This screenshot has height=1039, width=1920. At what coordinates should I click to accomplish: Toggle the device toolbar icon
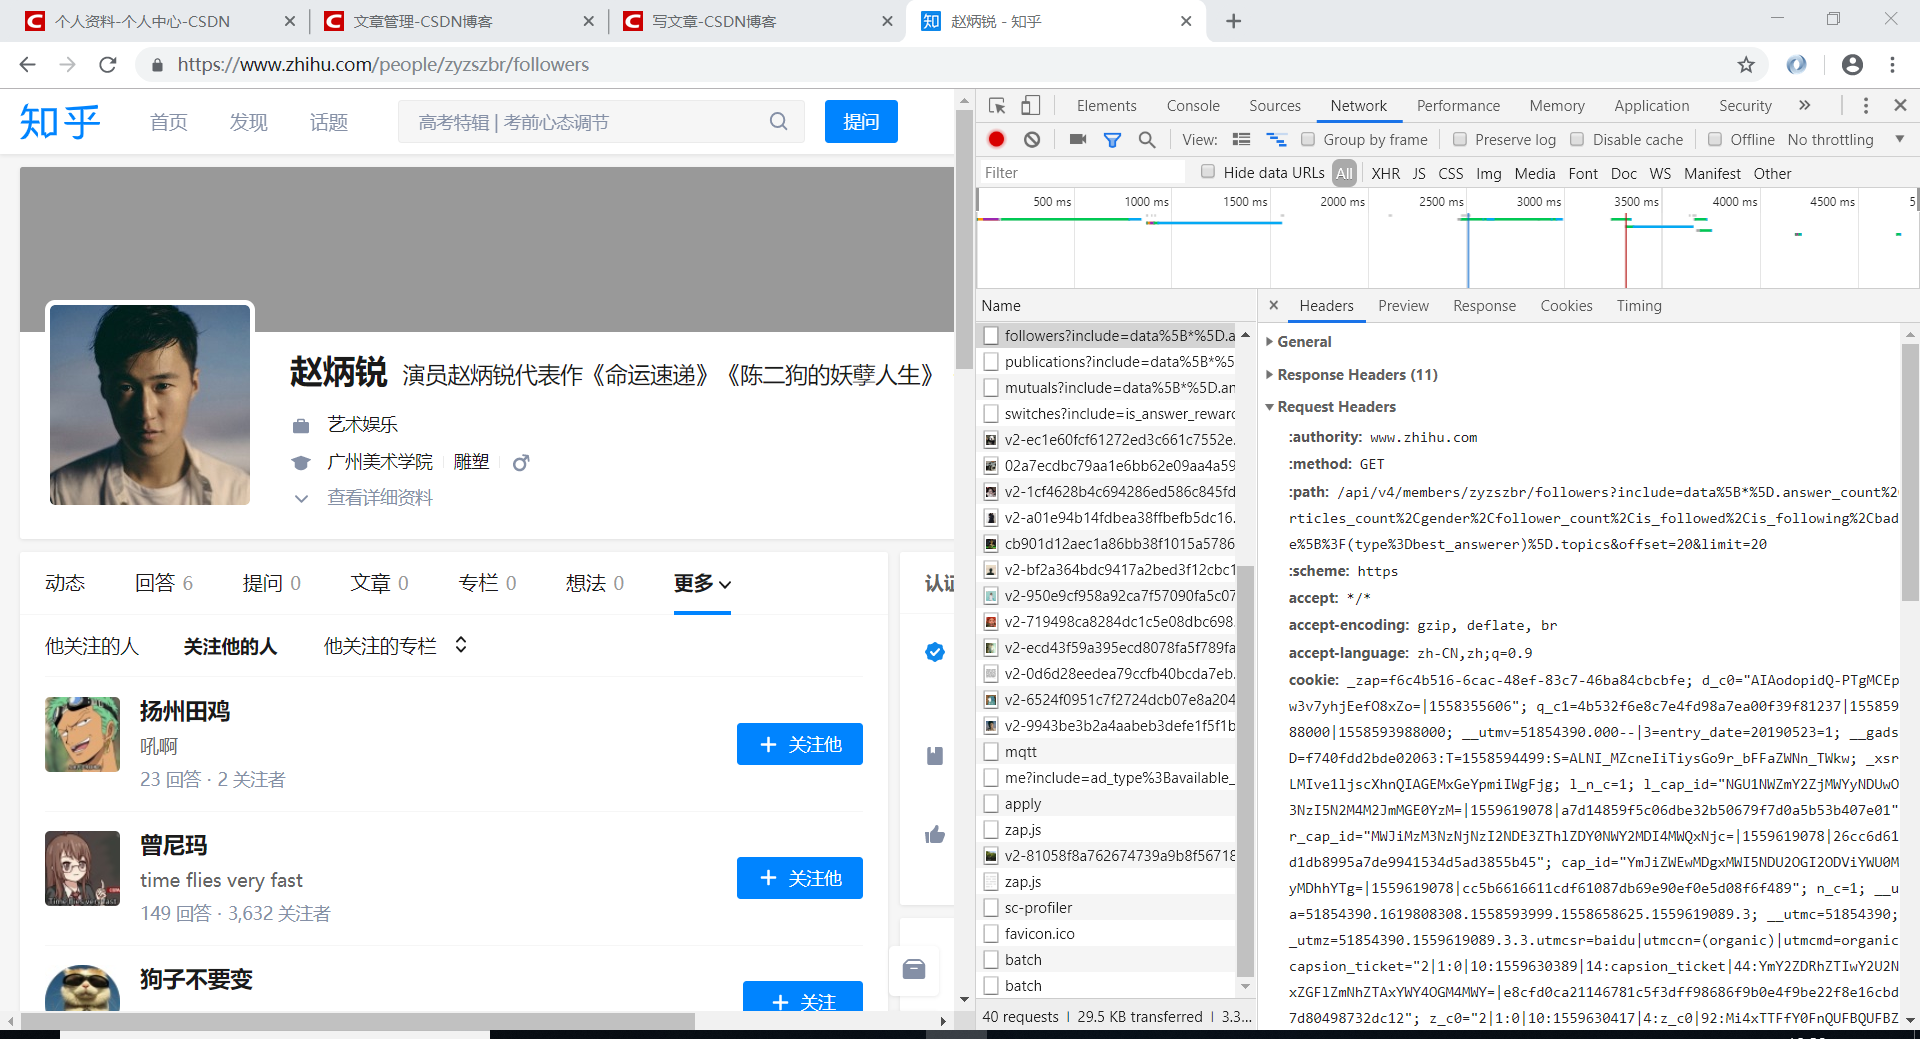1031,105
